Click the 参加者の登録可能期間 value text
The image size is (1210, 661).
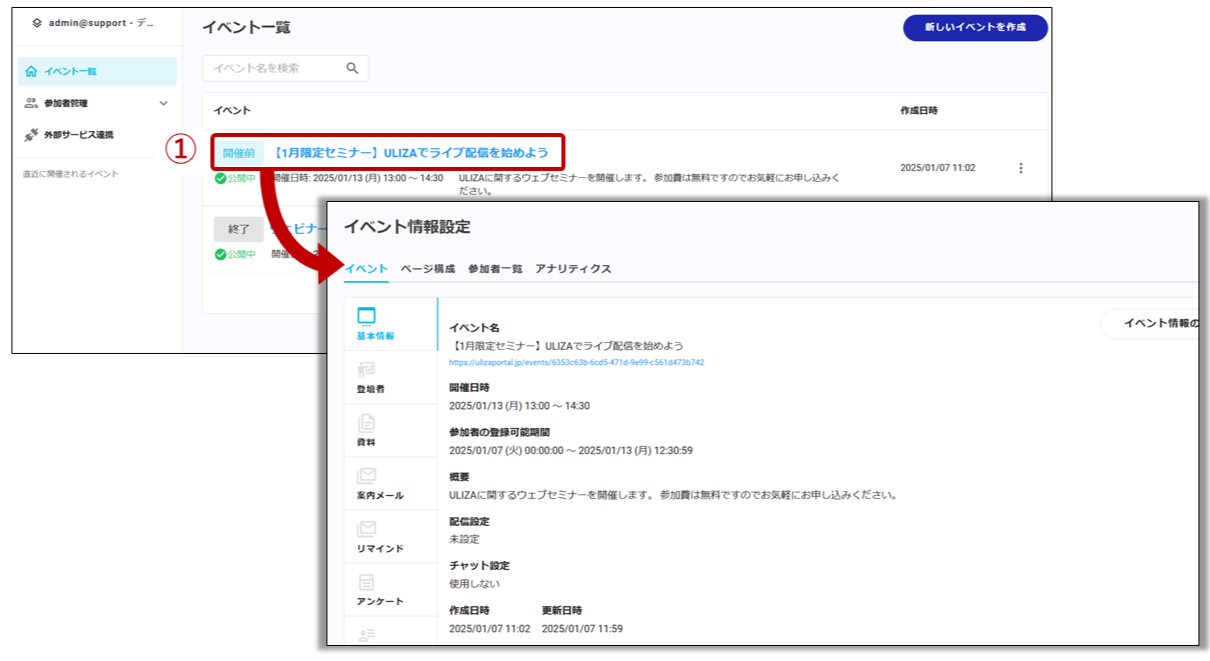(x=571, y=450)
